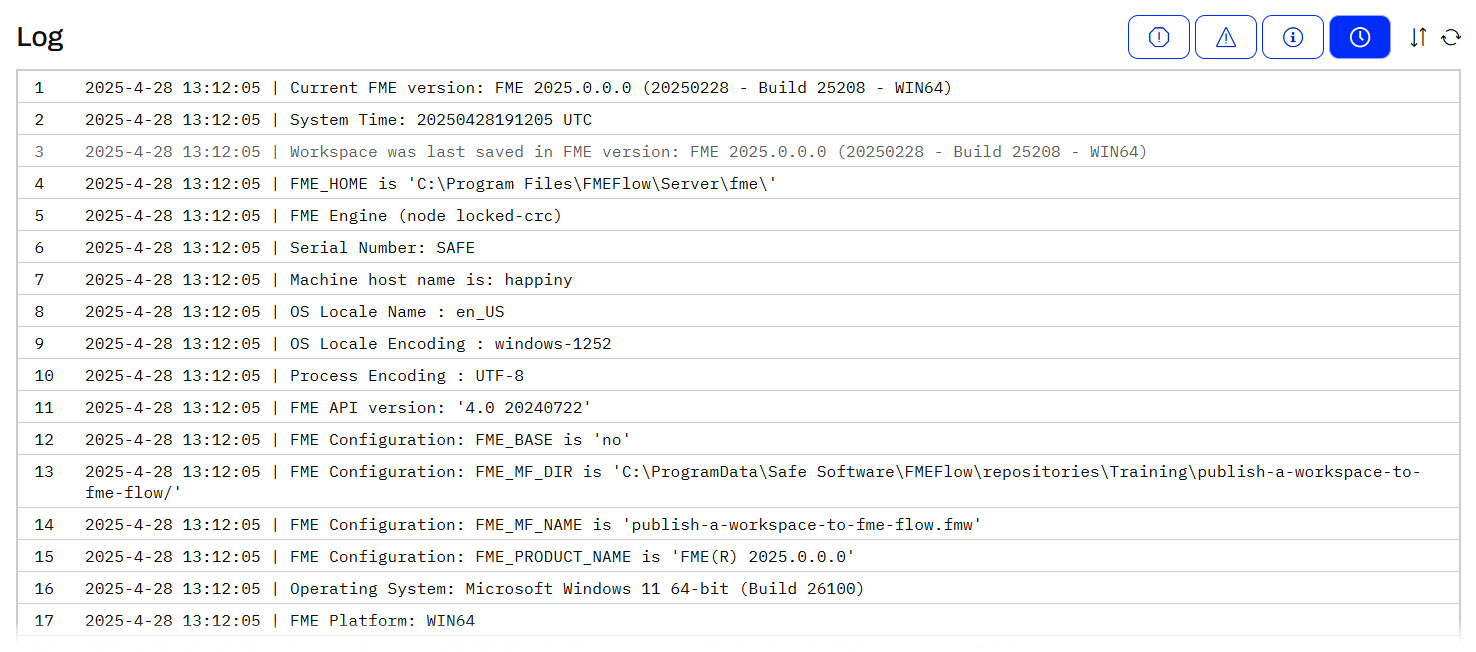
Task: Select the OS Locale Encoding row
Action: pyautogui.click(x=450, y=344)
